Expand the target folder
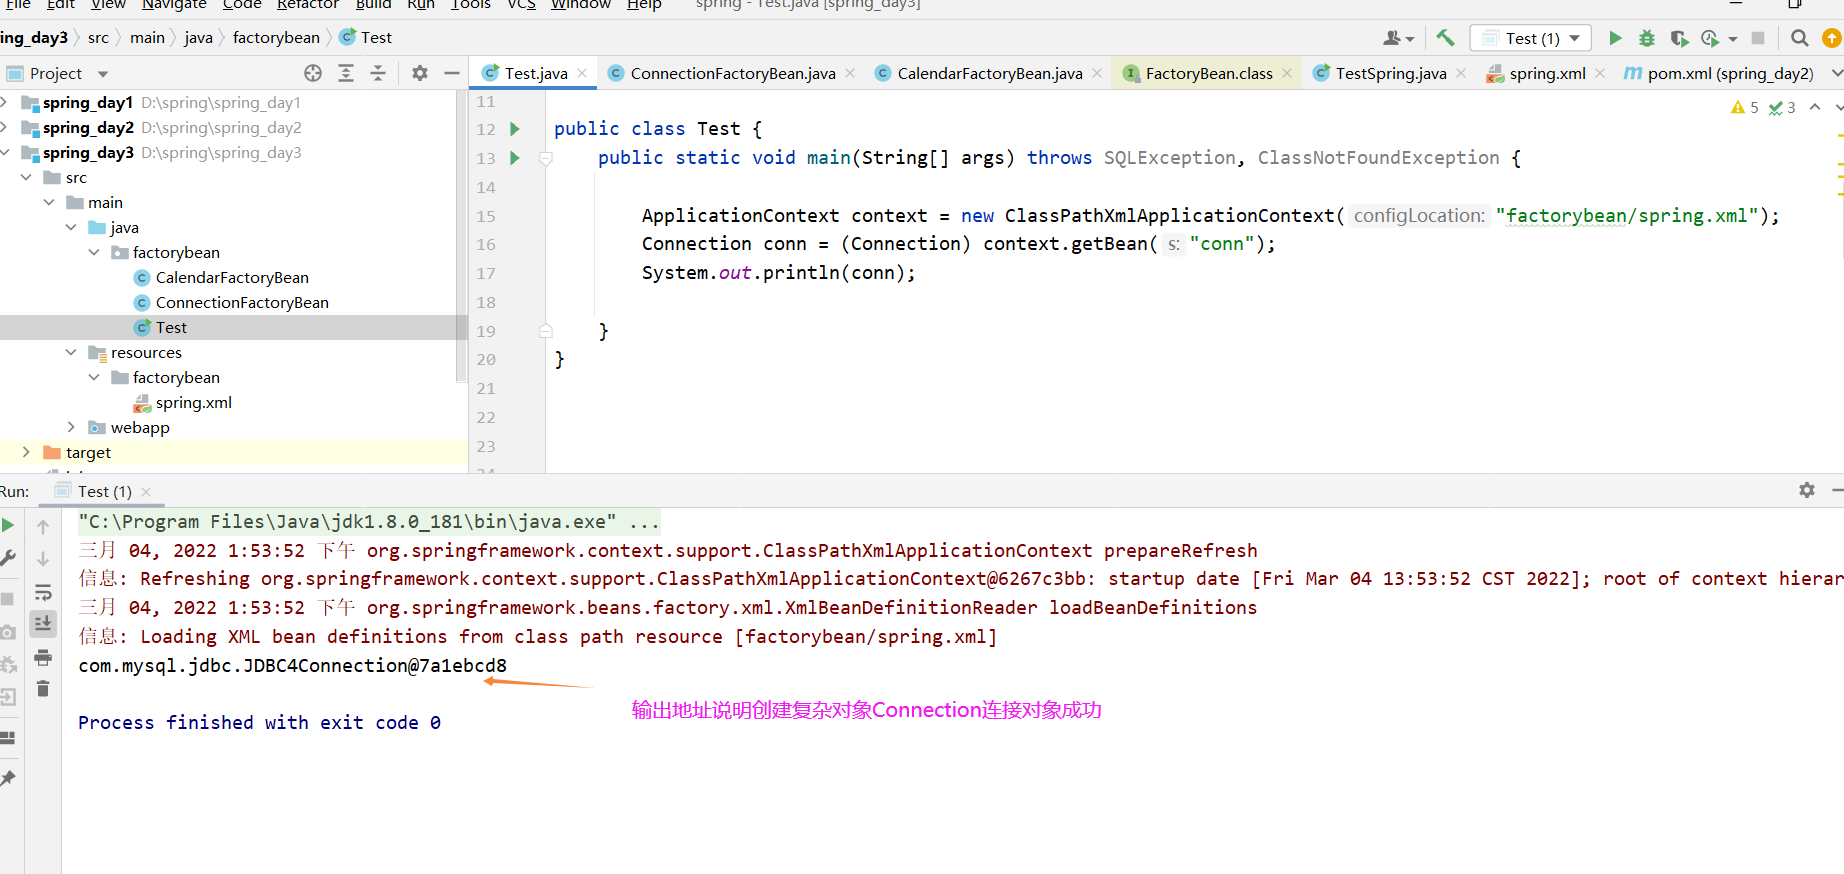 click(26, 452)
